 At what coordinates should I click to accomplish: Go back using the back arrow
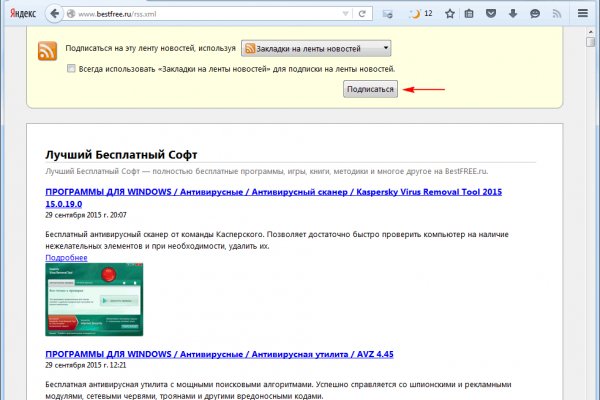[x=54, y=14]
